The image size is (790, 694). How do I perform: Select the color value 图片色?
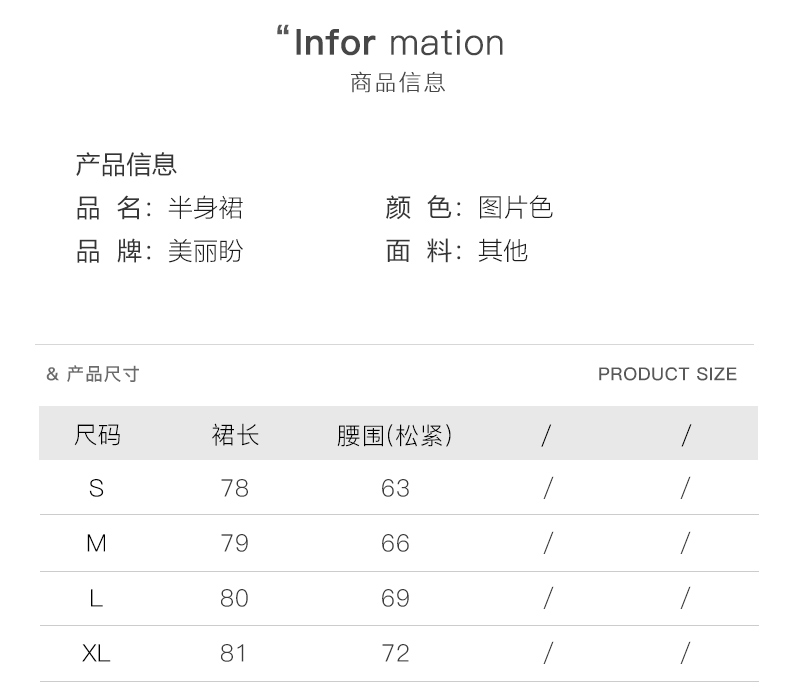pos(515,208)
